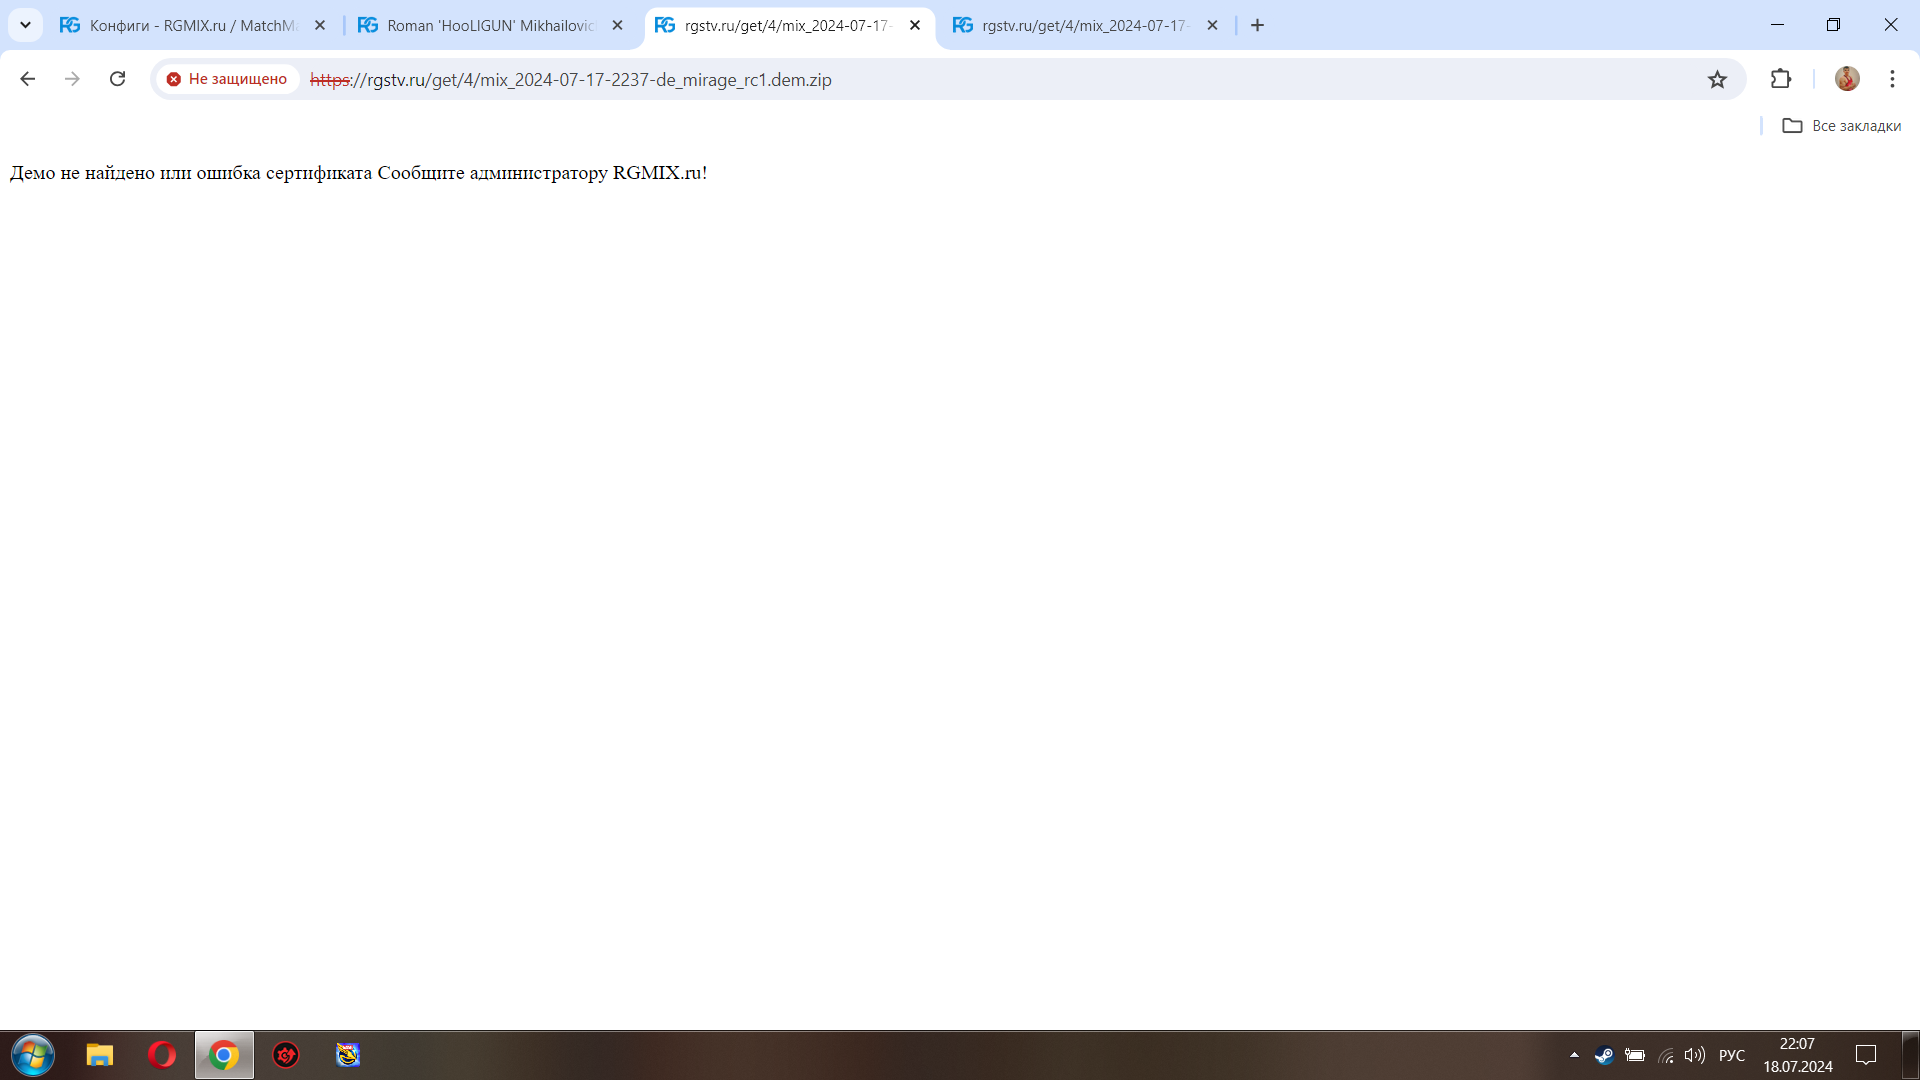The width and height of the screenshot is (1920, 1080).
Task: Minimize the Chrome window
Action: (1777, 25)
